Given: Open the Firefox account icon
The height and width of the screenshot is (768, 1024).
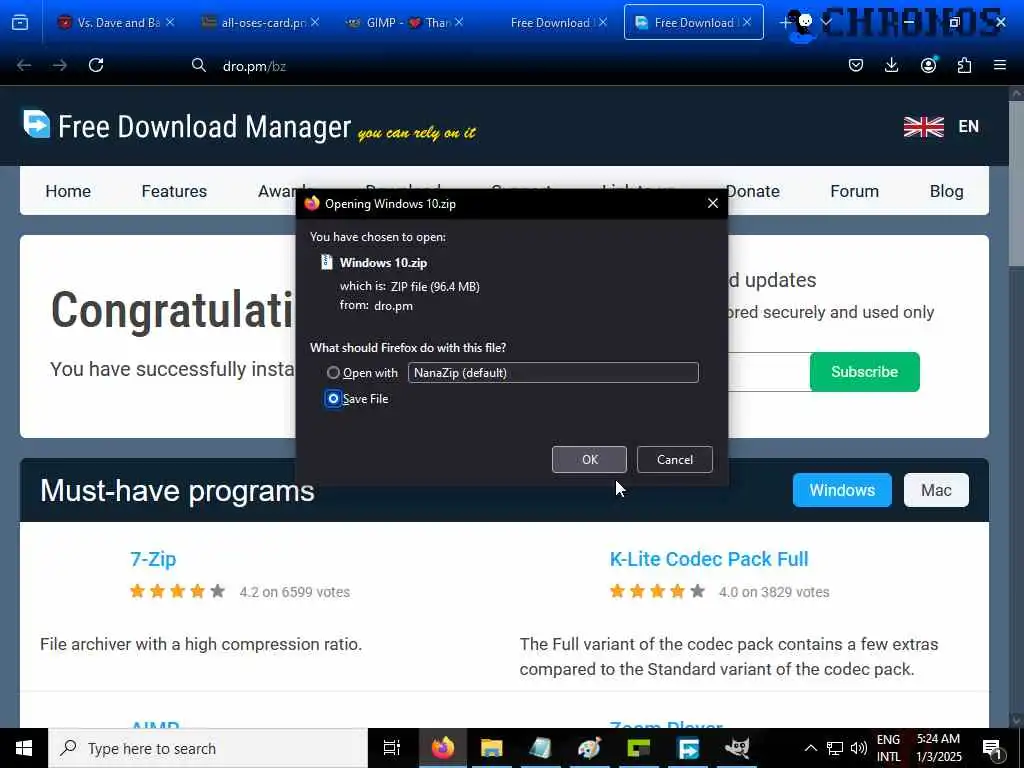Looking at the screenshot, I should tap(928, 65).
